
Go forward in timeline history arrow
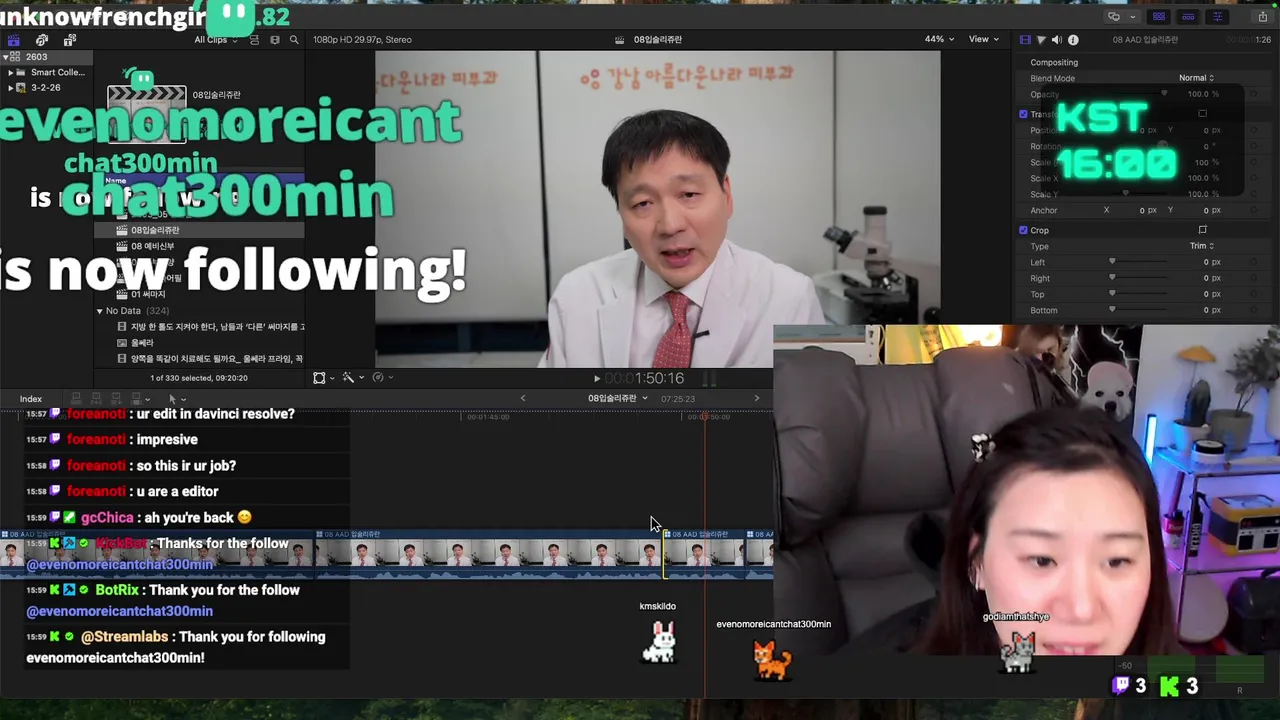pos(756,399)
